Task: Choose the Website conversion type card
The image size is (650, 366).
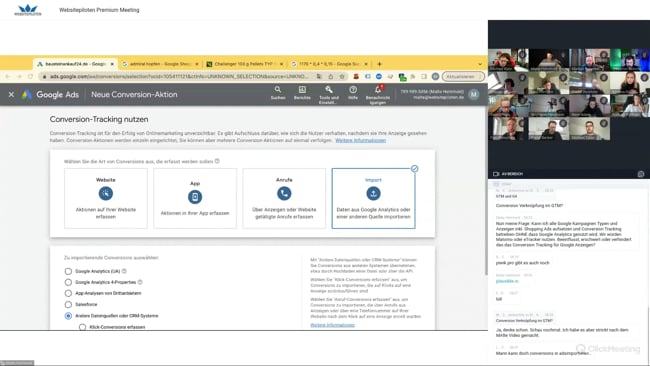Action: point(106,198)
